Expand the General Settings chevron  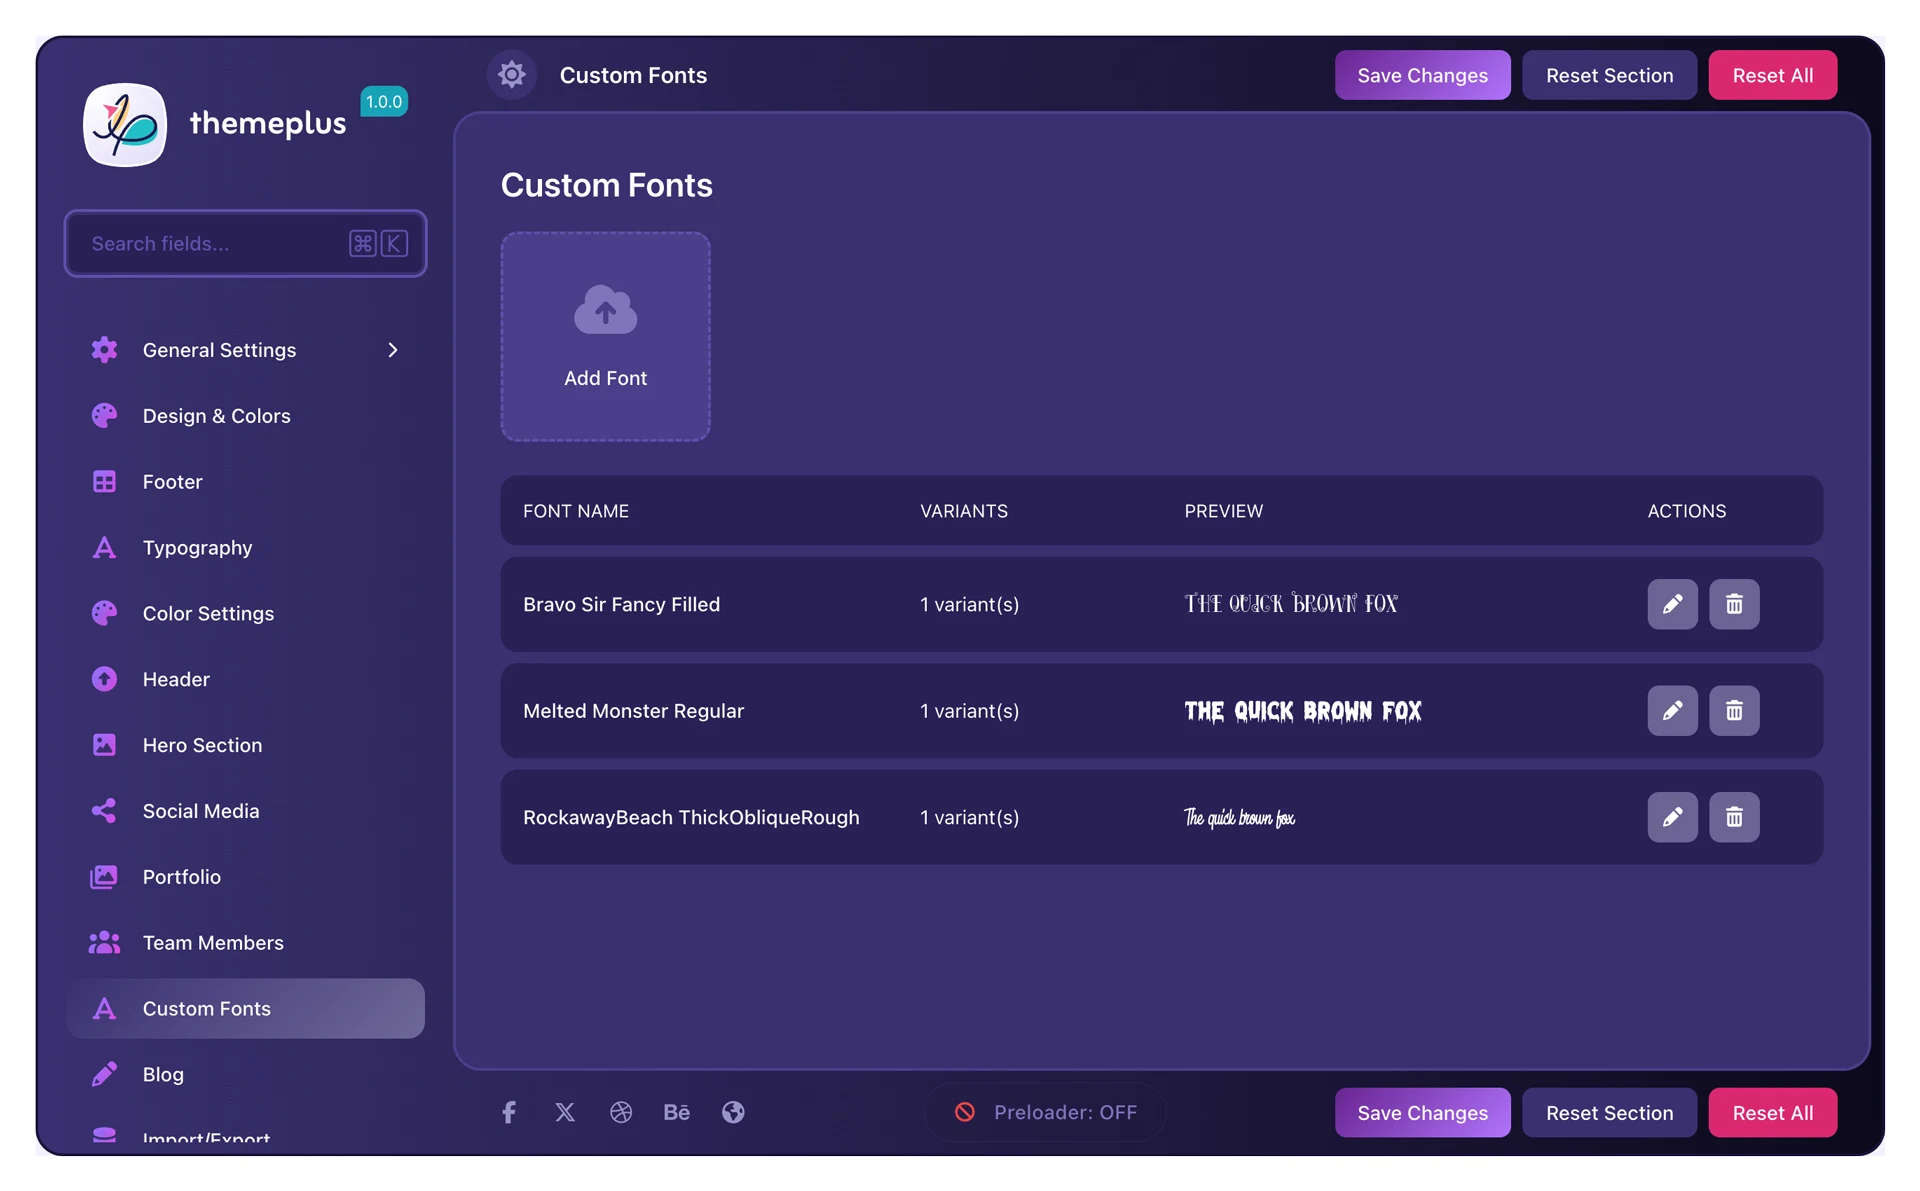(393, 350)
